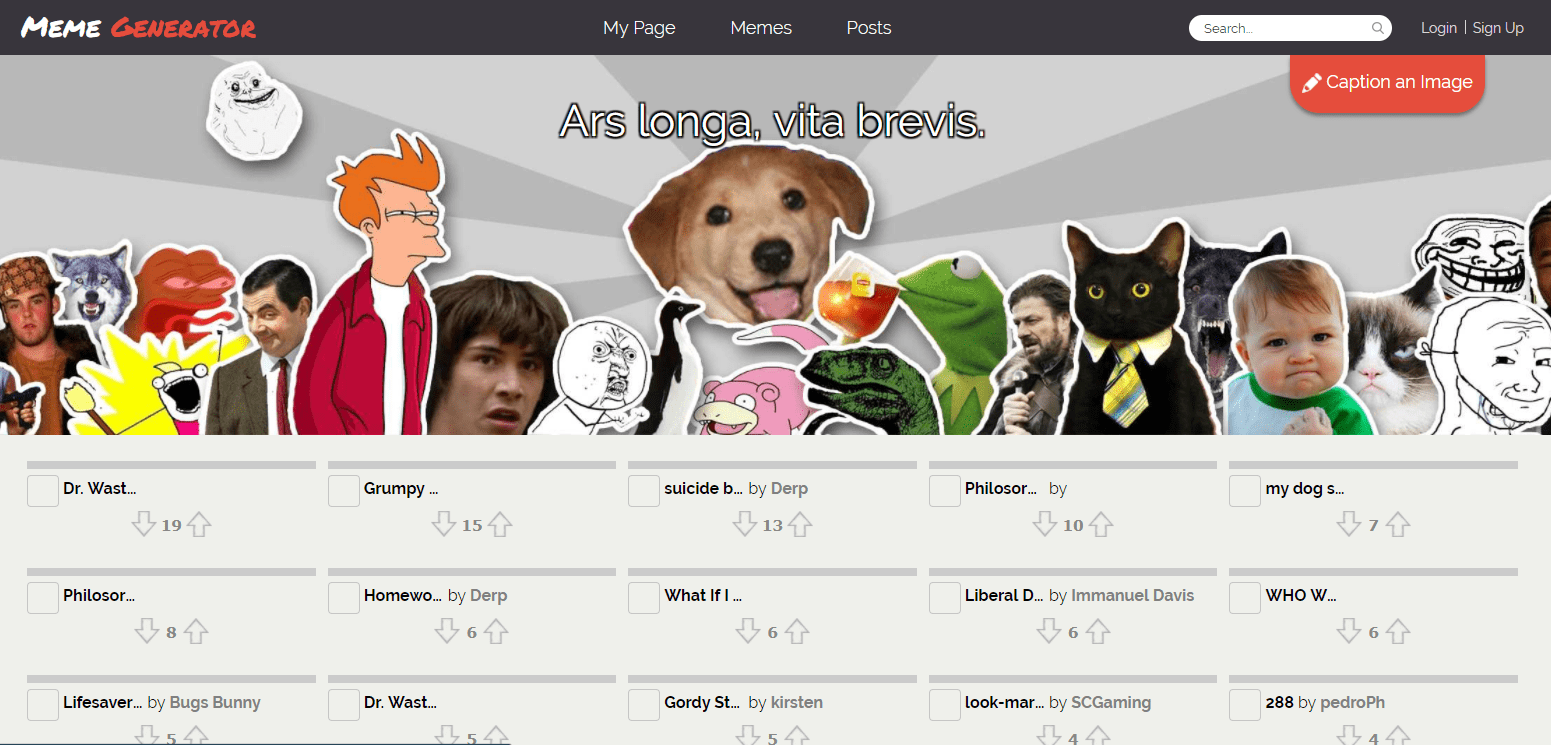Click the vote count 19
The height and width of the screenshot is (745, 1551).
click(x=171, y=525)
